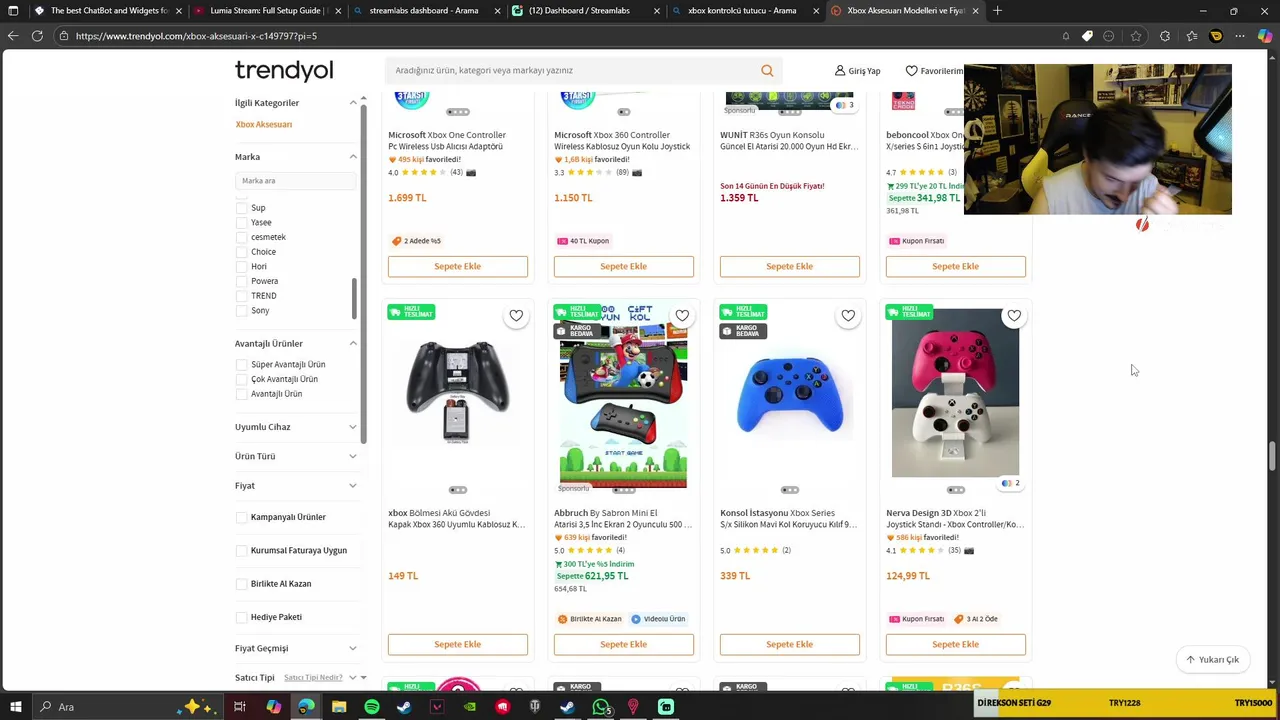Click the Satıcı Tipi Nedir? help link
The height and width of the screenshot is (720, 1280).
[313, 678]
